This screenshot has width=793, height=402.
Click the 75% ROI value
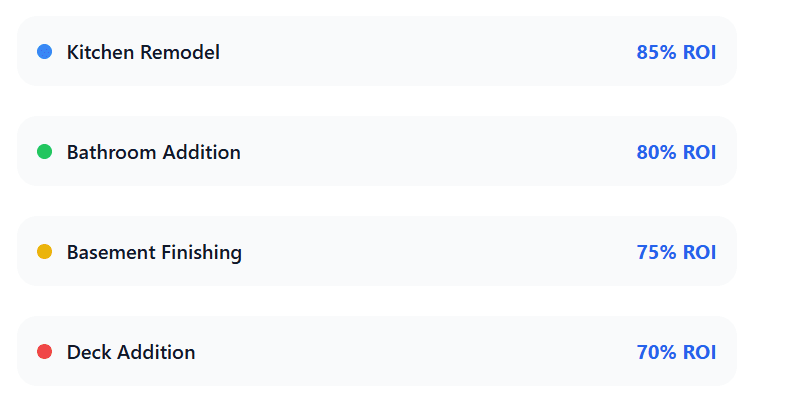[676, 252]
